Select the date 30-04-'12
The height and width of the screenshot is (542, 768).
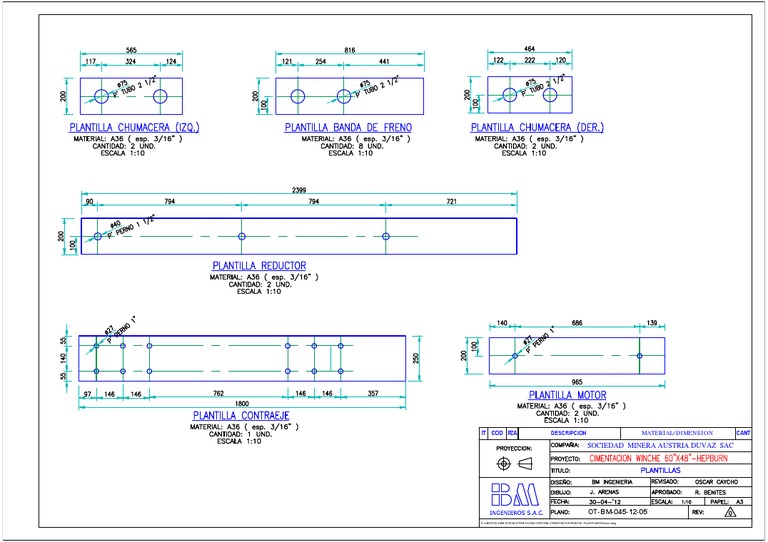(604, 502)
